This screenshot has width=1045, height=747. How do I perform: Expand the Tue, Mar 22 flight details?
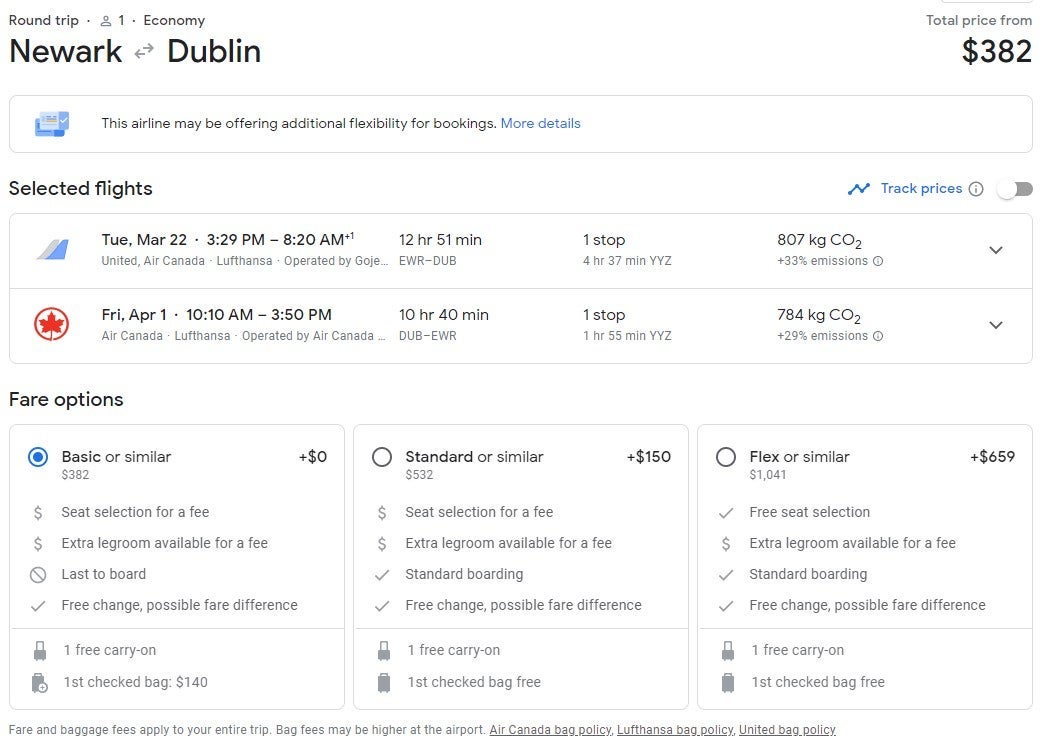pyautogui.click(x=996, y=251)
